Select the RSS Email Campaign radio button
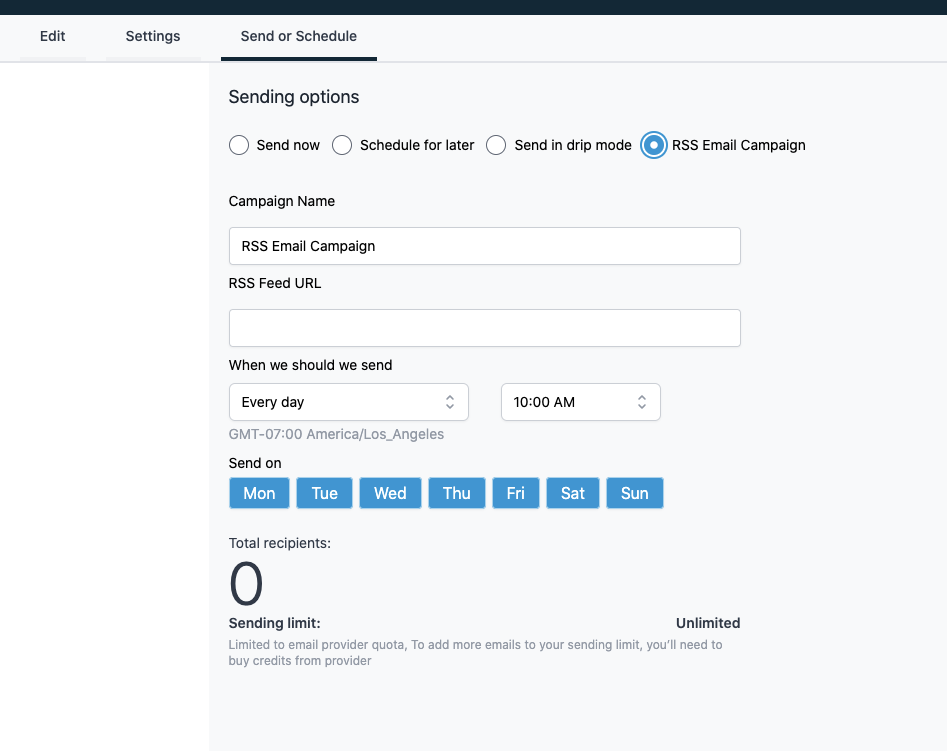Image resolution: width=947 pixels, height=751 pixels. [x=654, y=145]
